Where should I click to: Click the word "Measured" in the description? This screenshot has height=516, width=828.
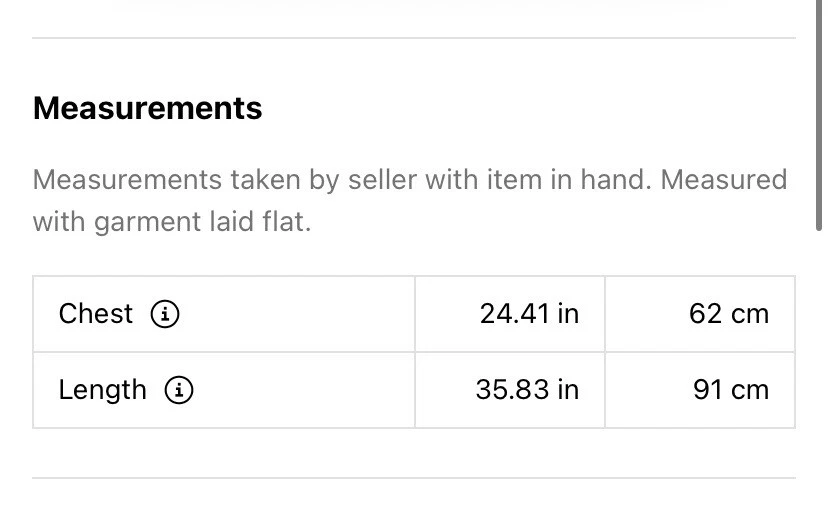tap(724, 180)
